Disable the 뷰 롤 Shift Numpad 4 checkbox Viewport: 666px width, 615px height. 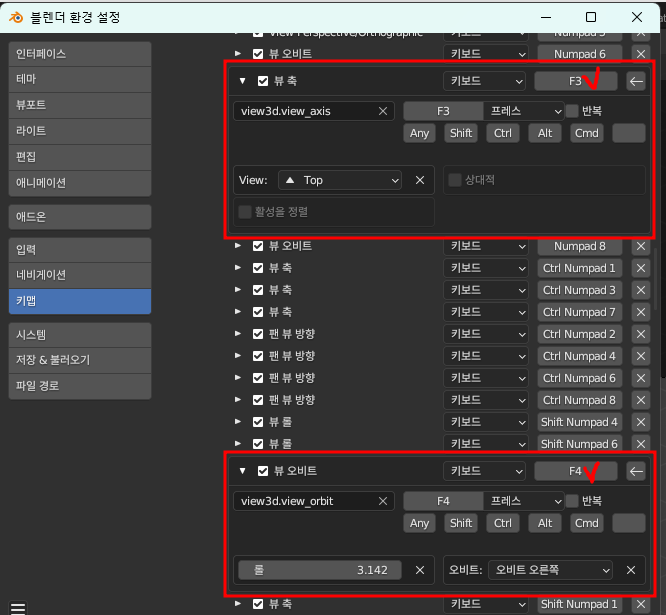coord(258,422)
